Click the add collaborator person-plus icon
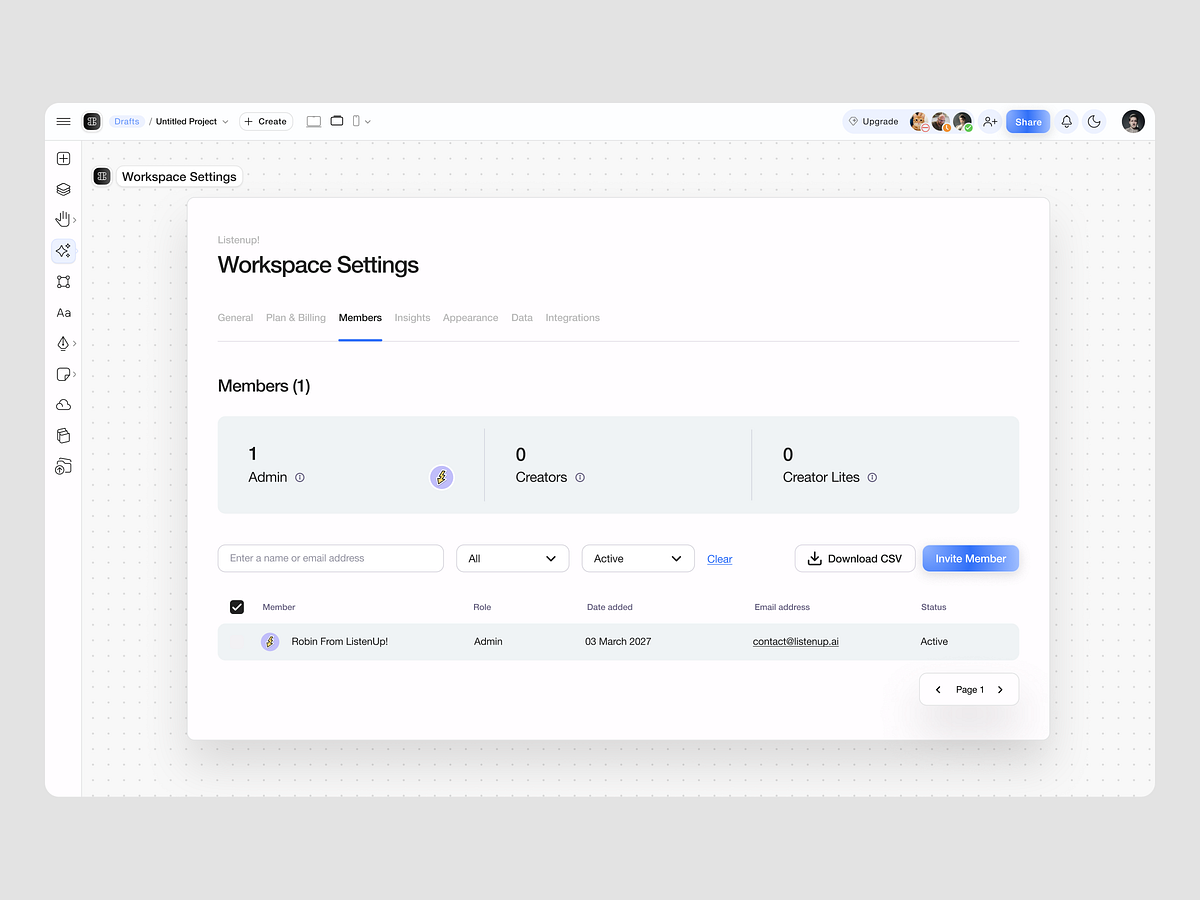 click(x=990, y=121)
